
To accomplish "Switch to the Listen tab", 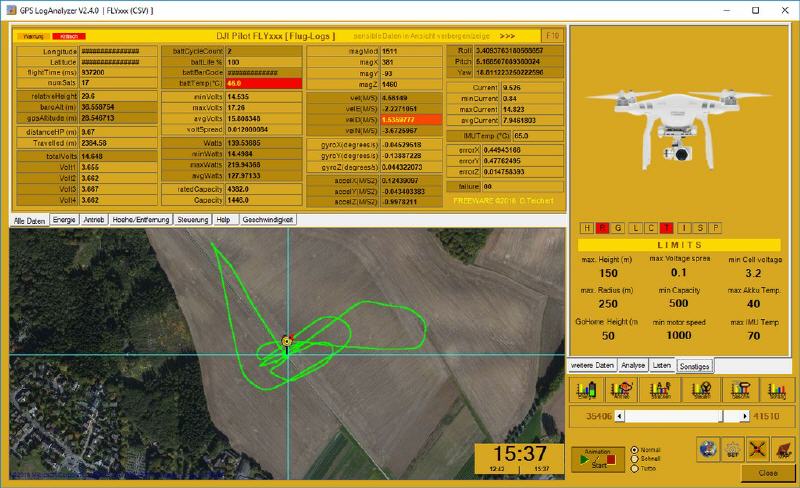I will click(x=662, y=365).
